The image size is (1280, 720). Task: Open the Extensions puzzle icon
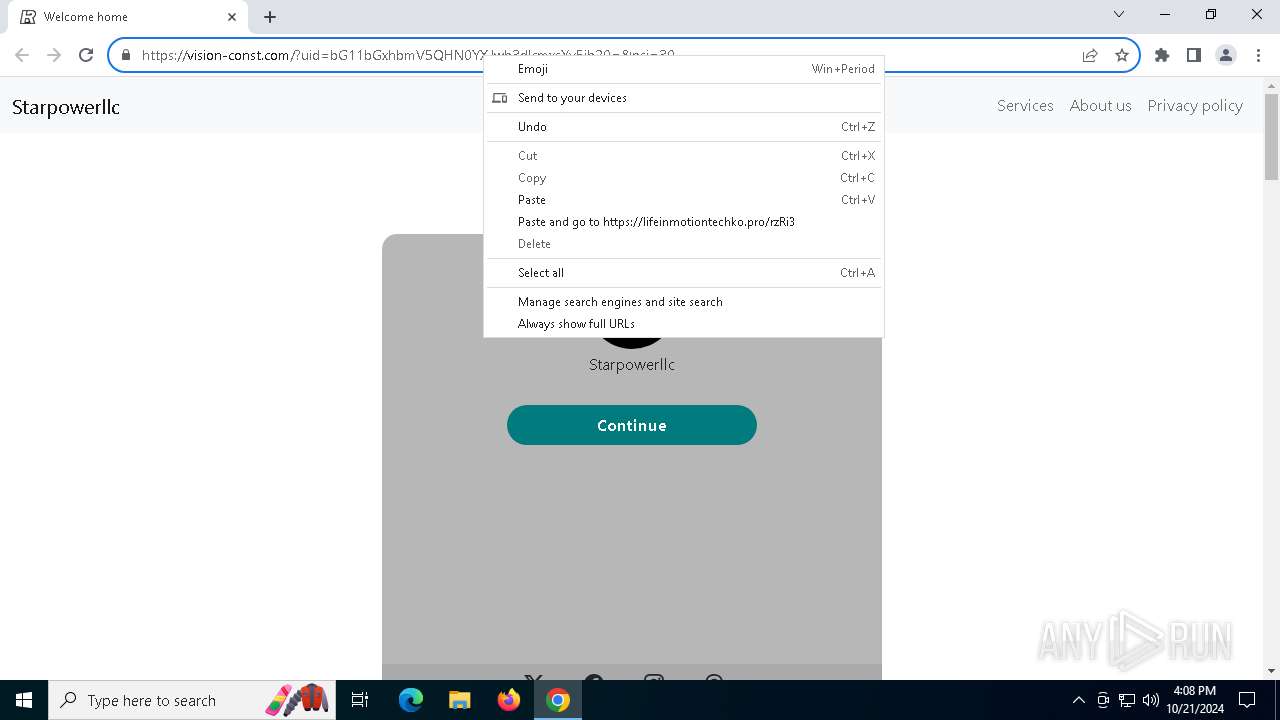1162,55
